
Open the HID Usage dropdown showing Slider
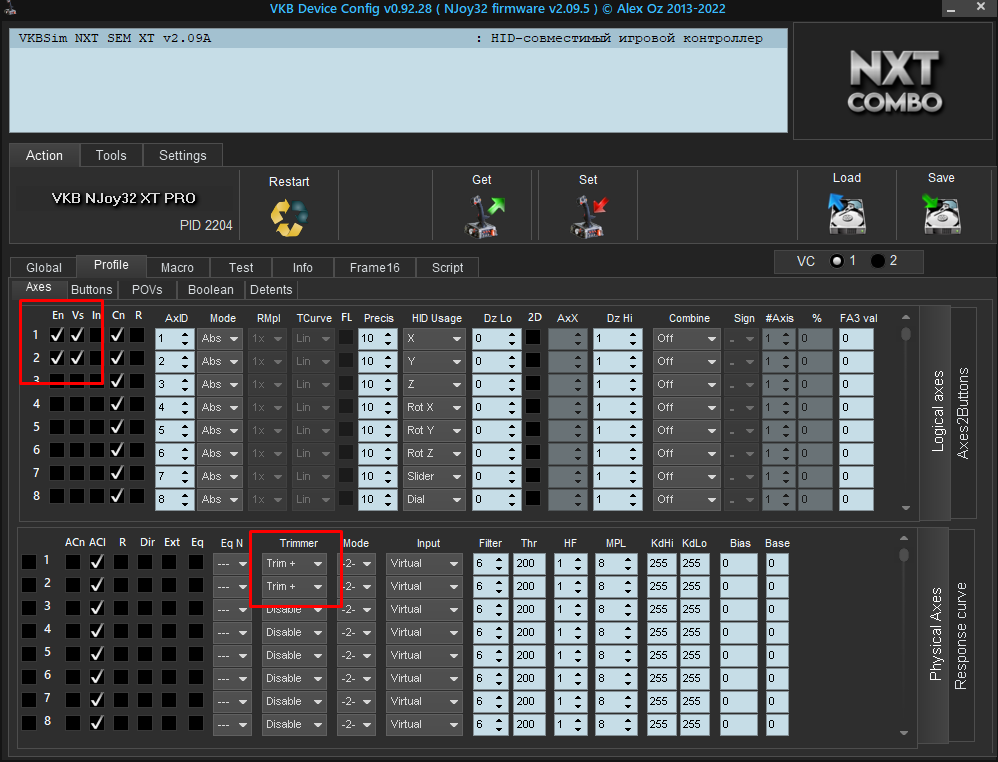(x=435, y=477)
